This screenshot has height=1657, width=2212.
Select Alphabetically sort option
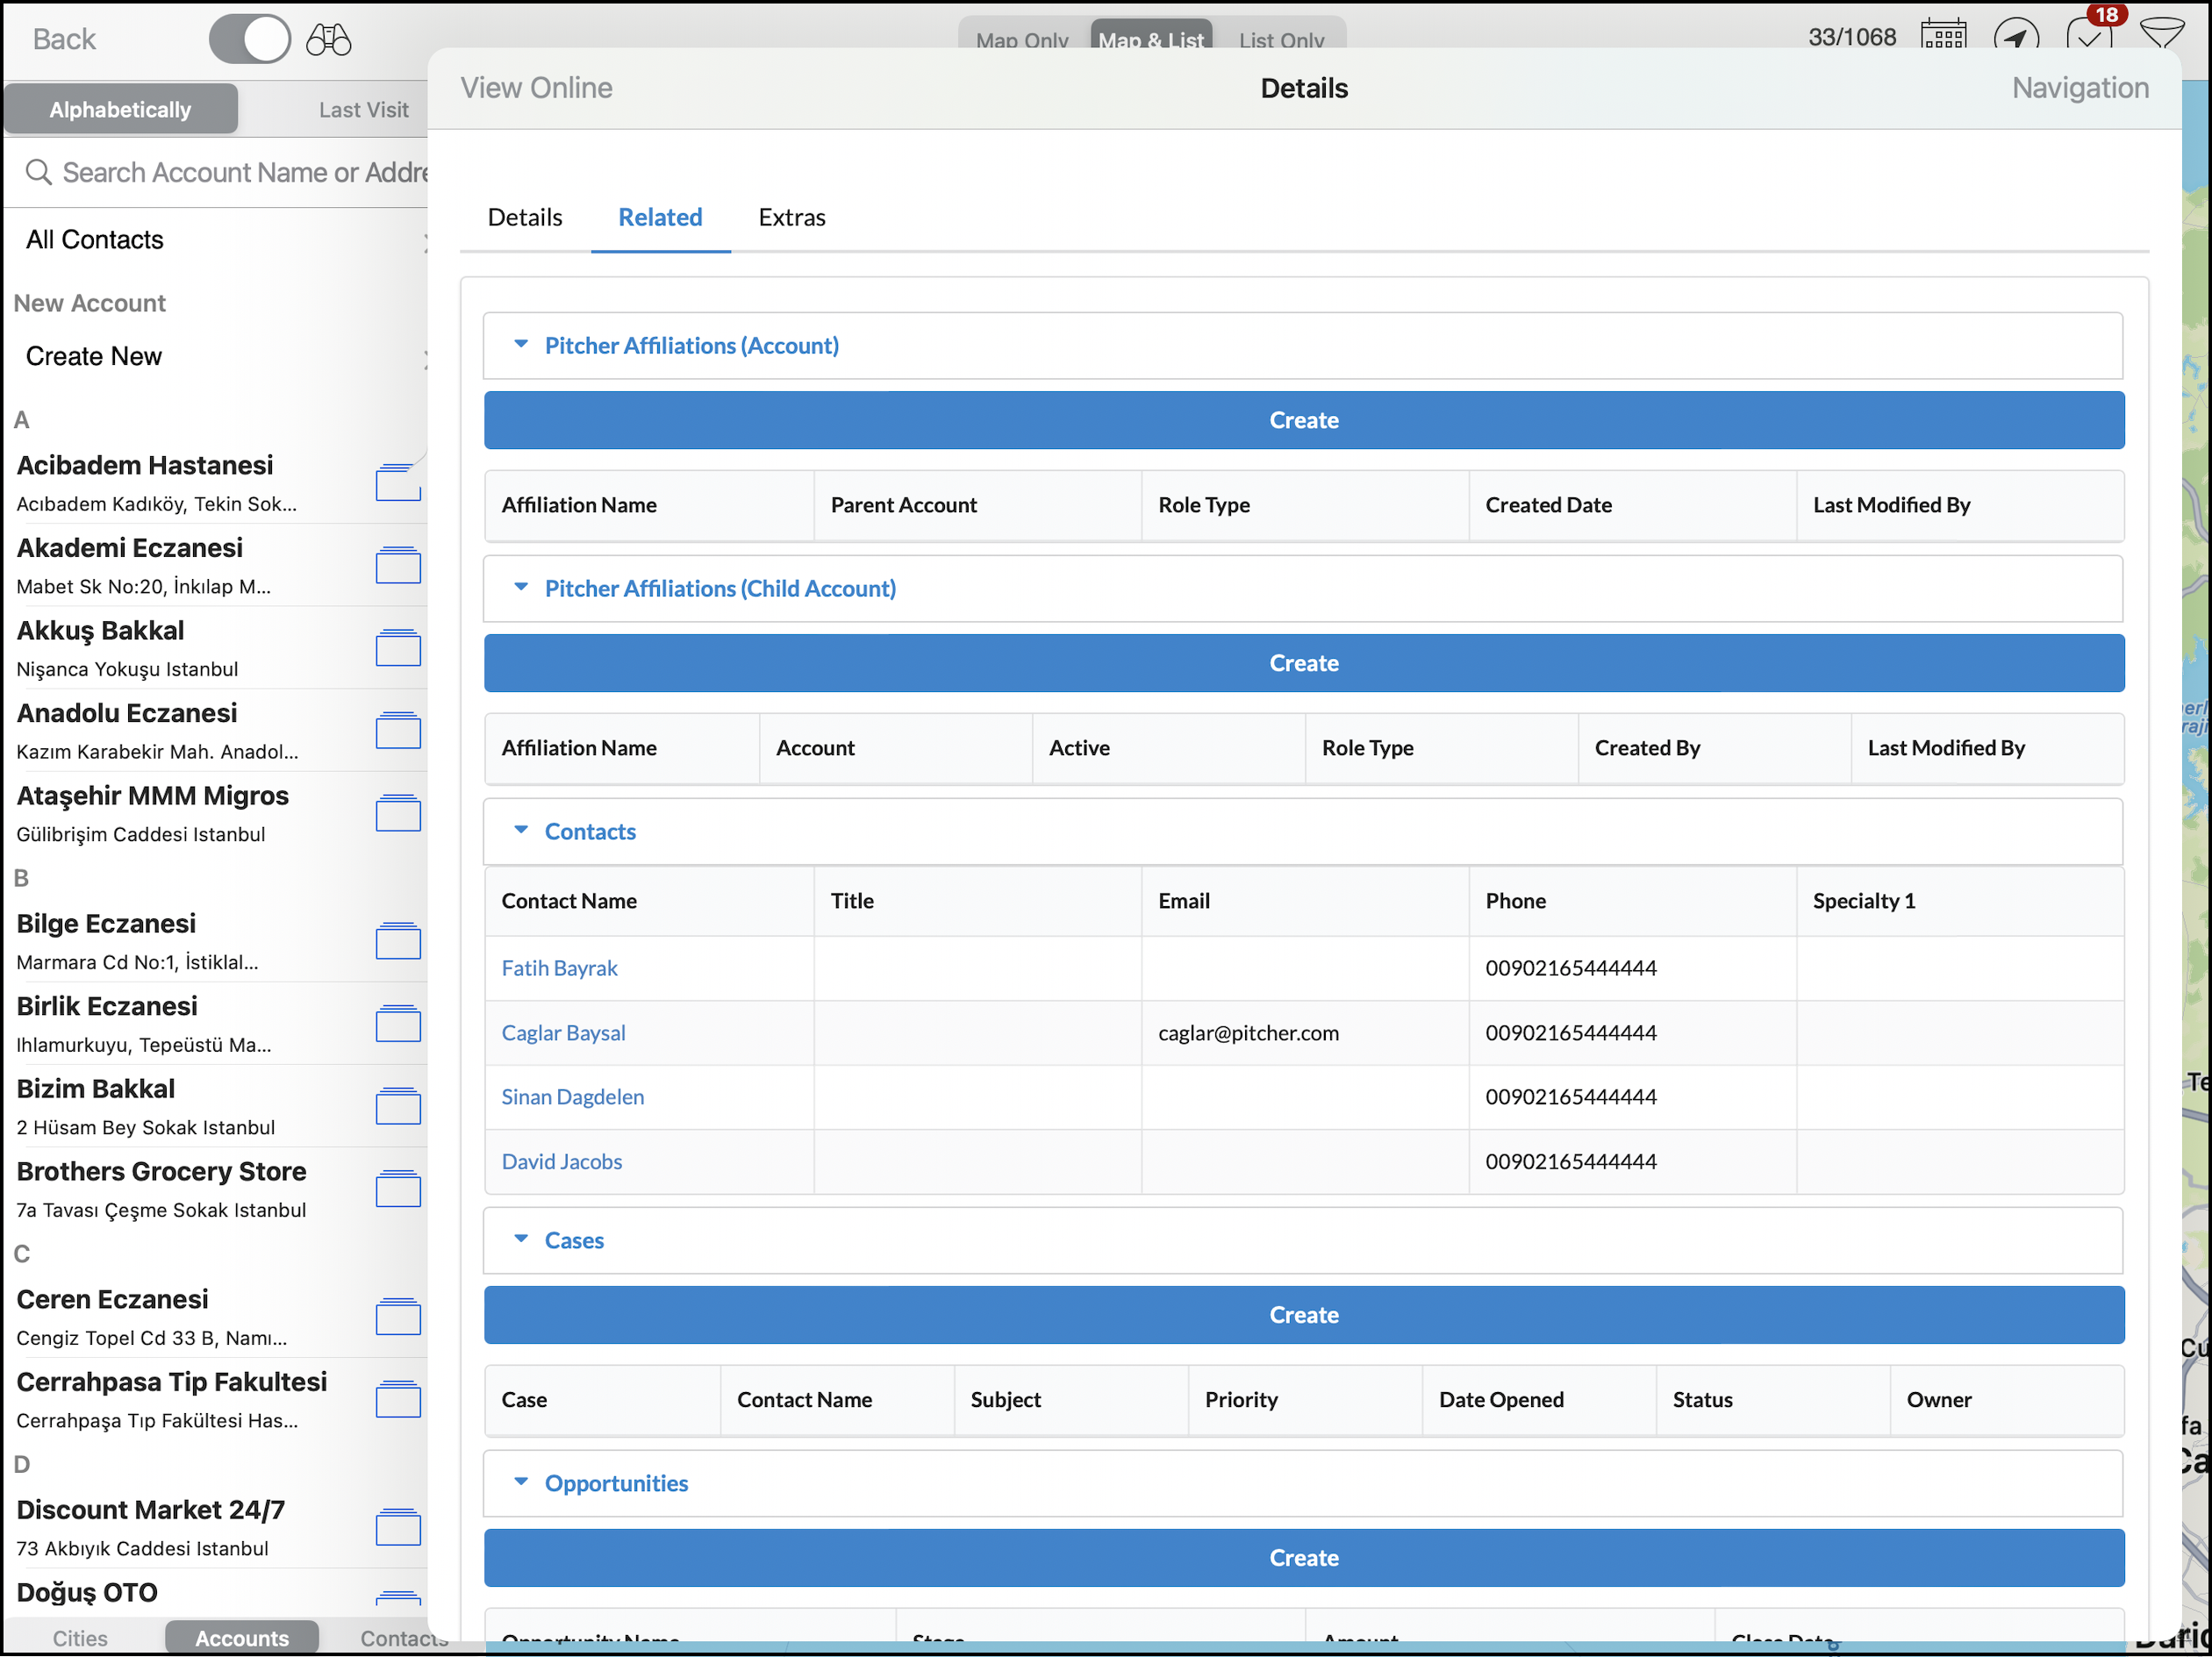click(120, 110)
